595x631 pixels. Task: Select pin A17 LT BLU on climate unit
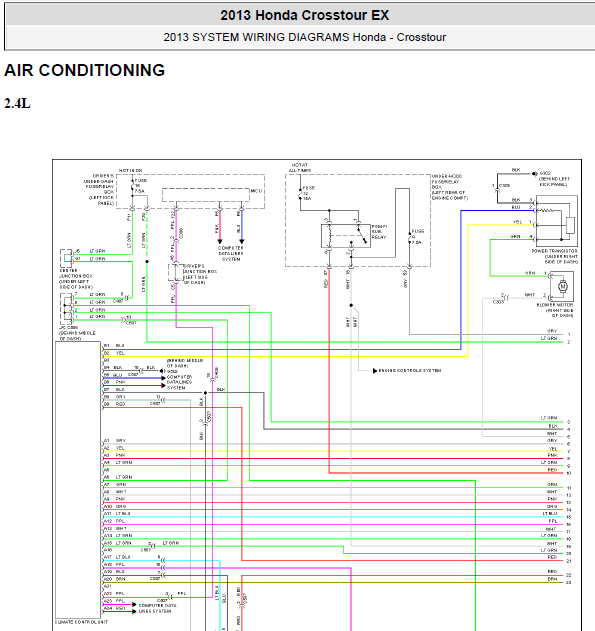(117, 557)
